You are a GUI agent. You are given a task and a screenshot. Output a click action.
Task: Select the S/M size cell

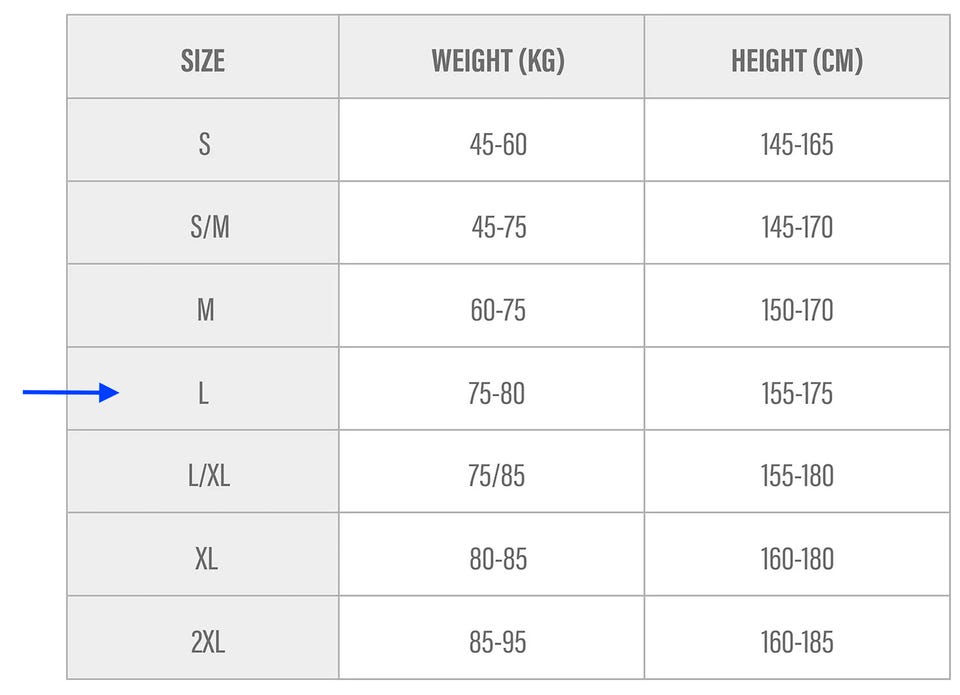209,227
